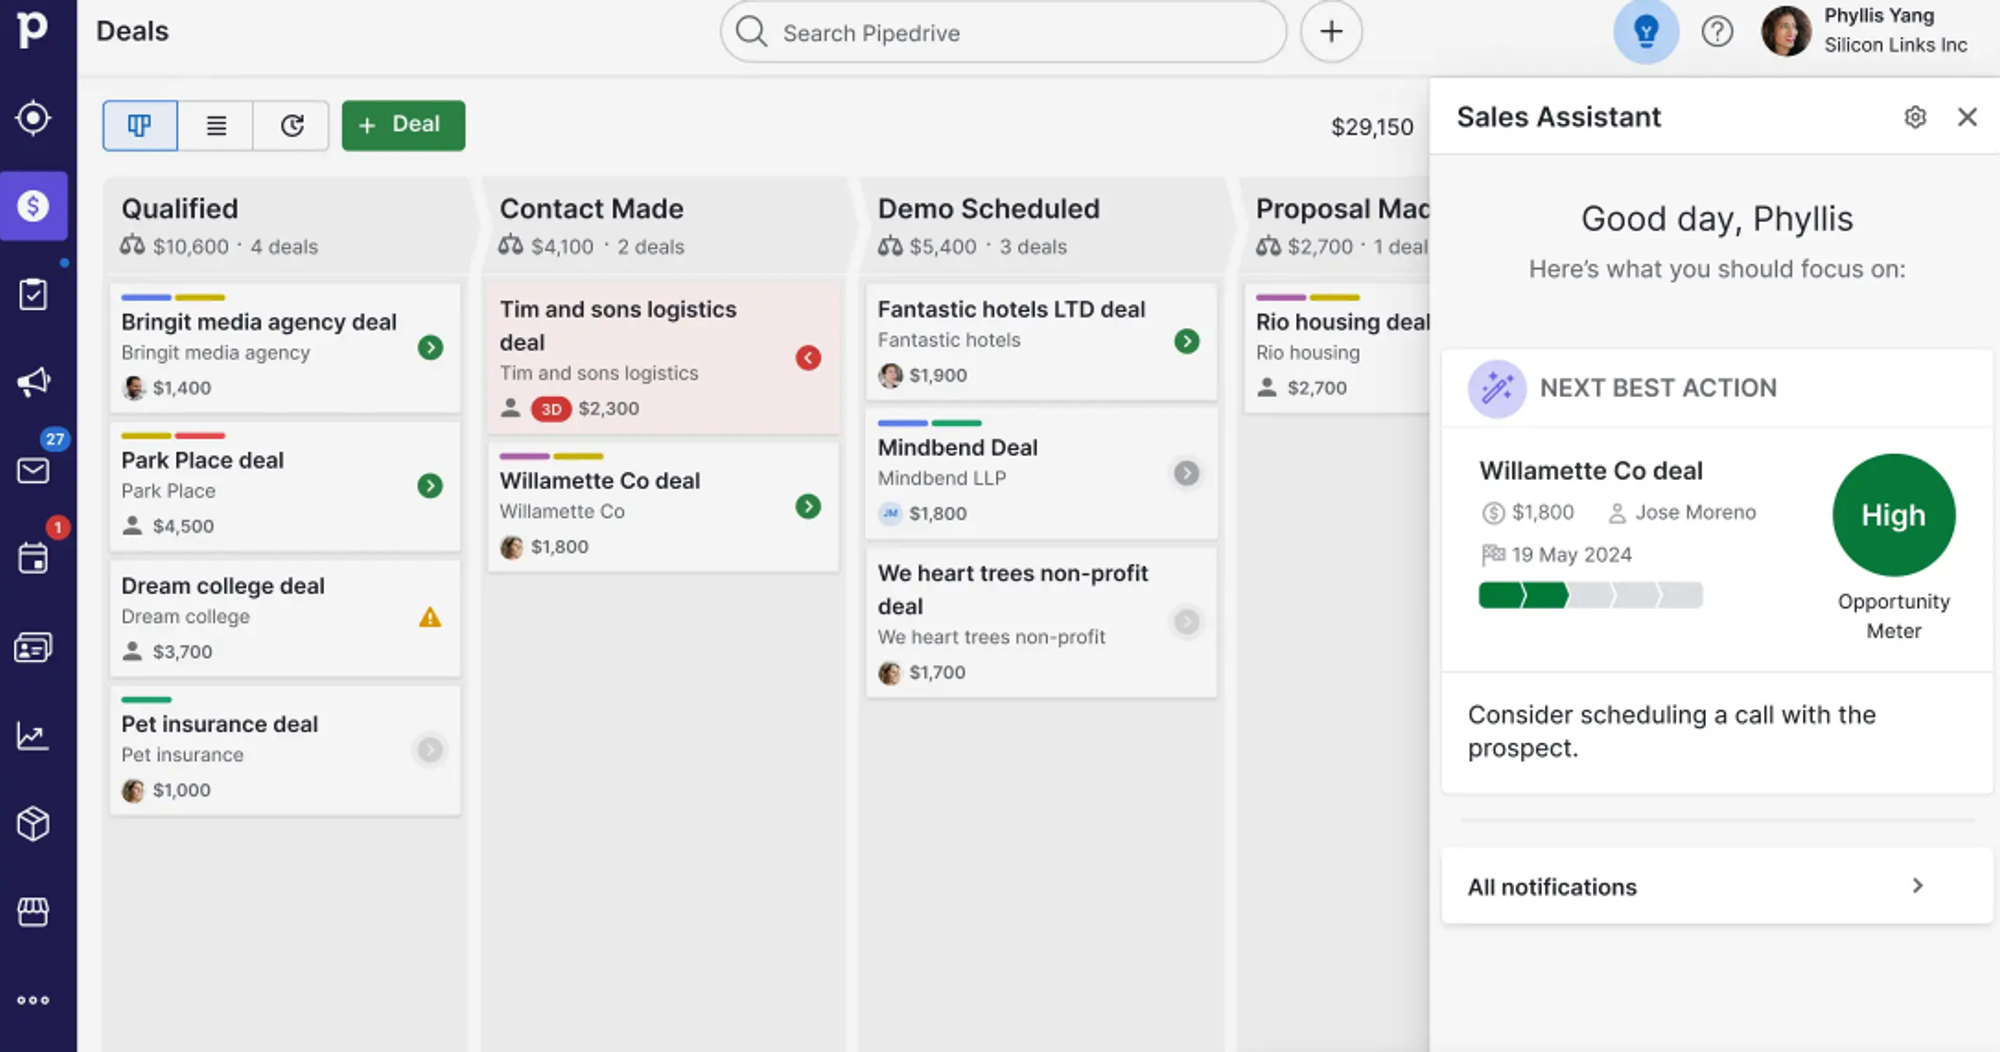Click Bringit media agency blue label
2000x1052 pixels.
[x=146, y=297]
